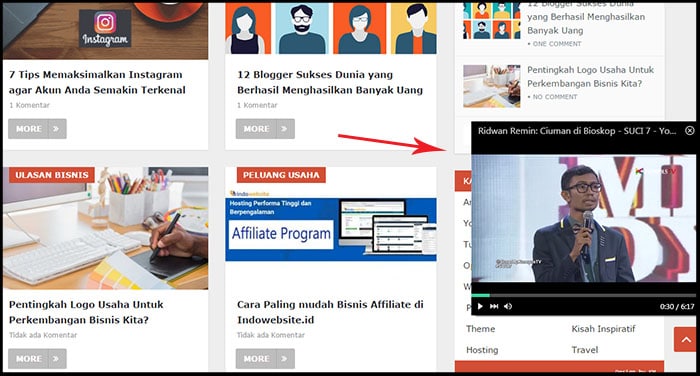Screen dimensions: 700x376
Task: Select the Hosting category
Action: [x=482, y=350]
